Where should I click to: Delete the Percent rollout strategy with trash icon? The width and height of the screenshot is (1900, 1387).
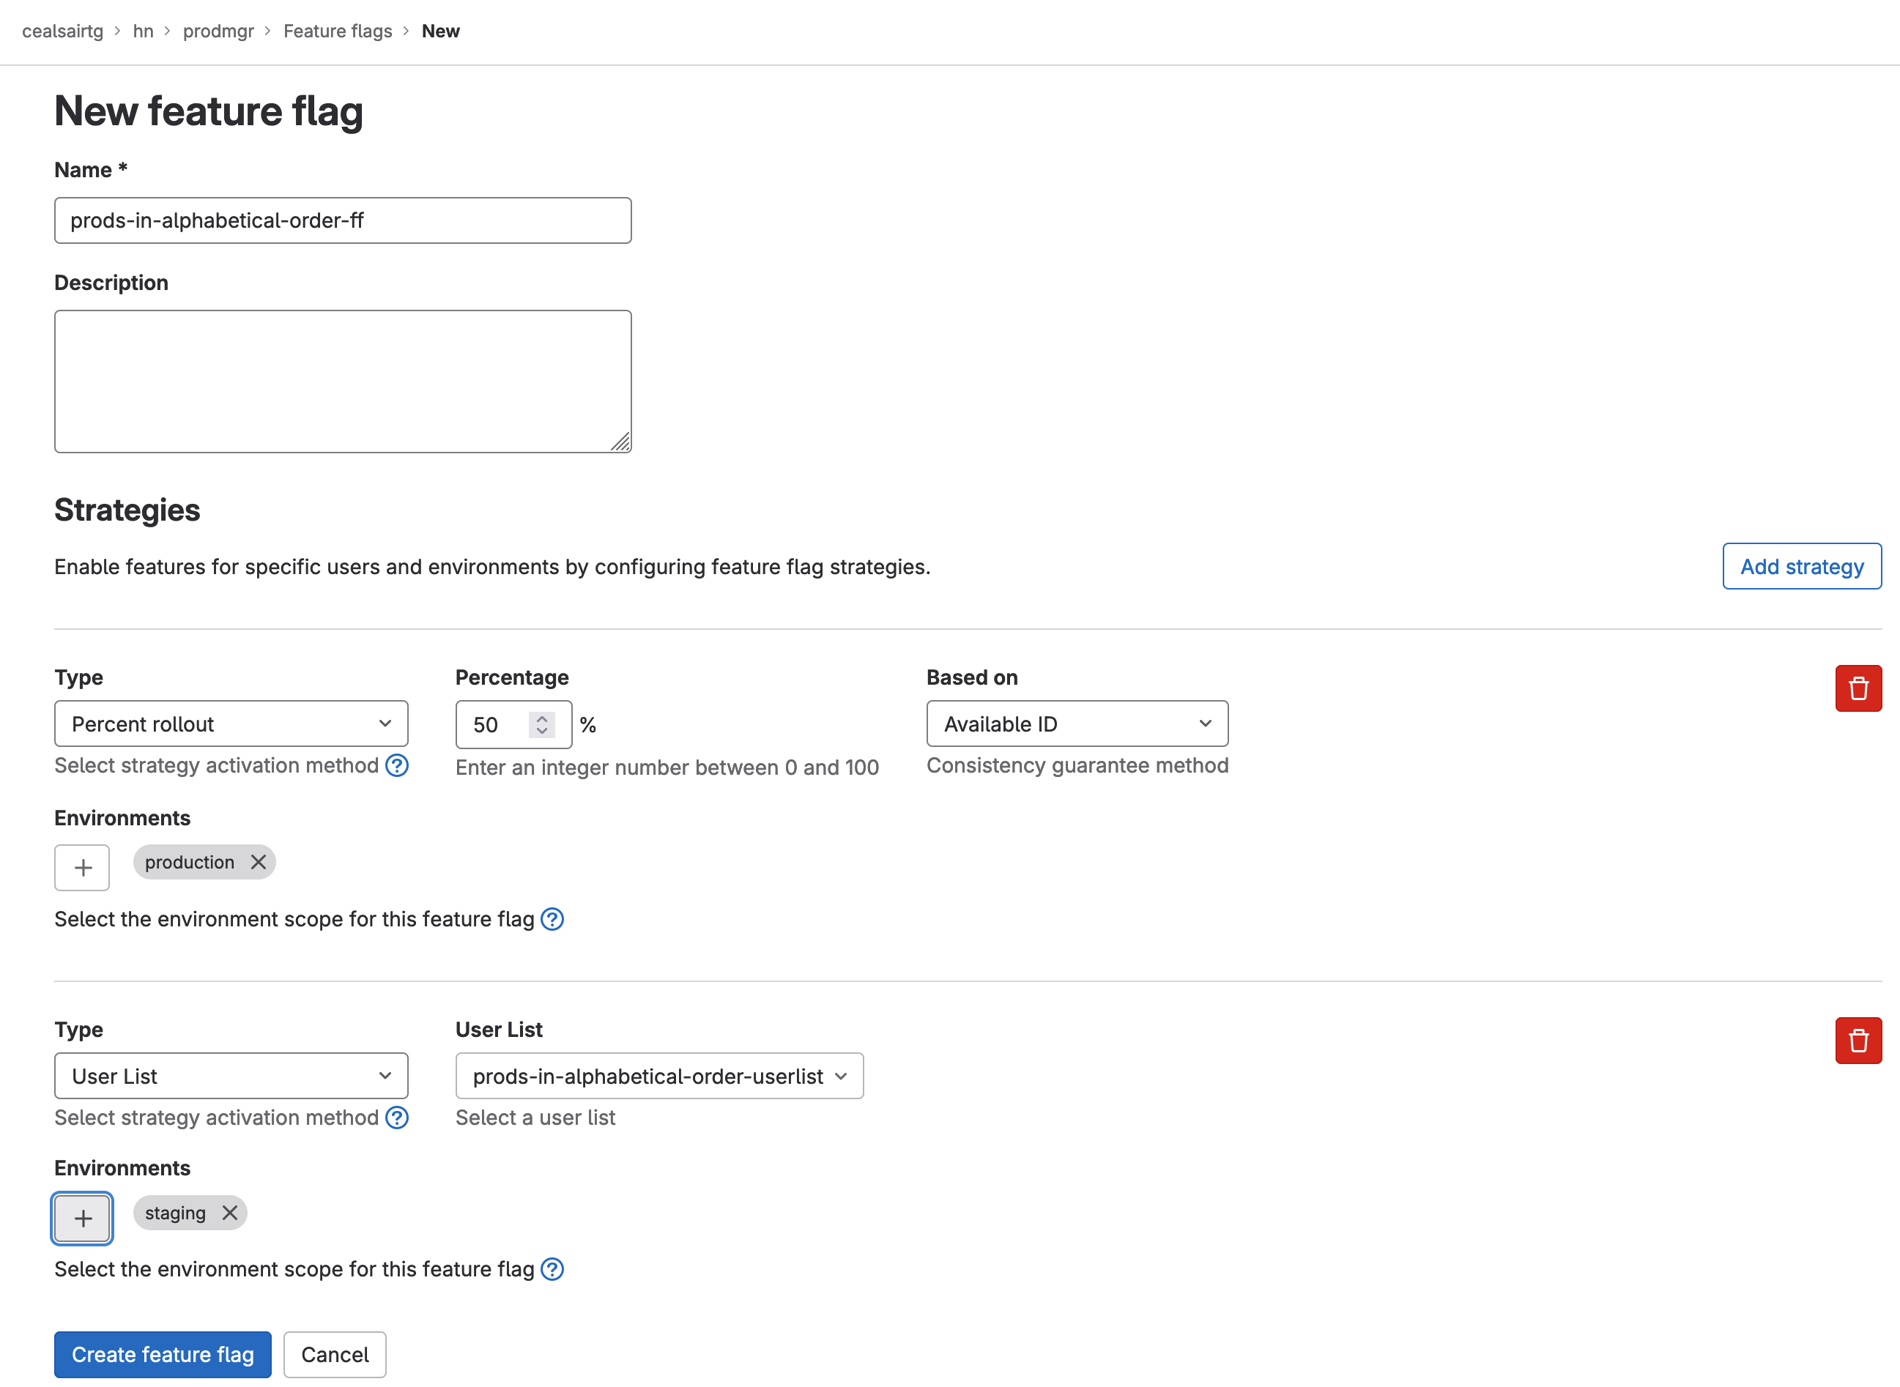1857,688
